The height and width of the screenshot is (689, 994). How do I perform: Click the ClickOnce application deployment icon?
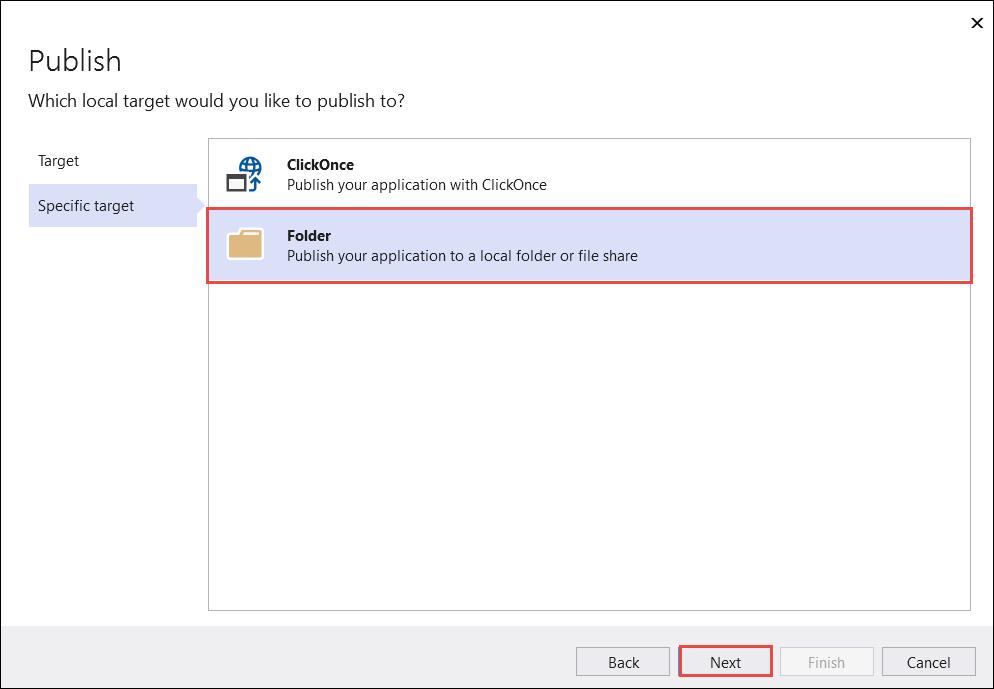244,173
